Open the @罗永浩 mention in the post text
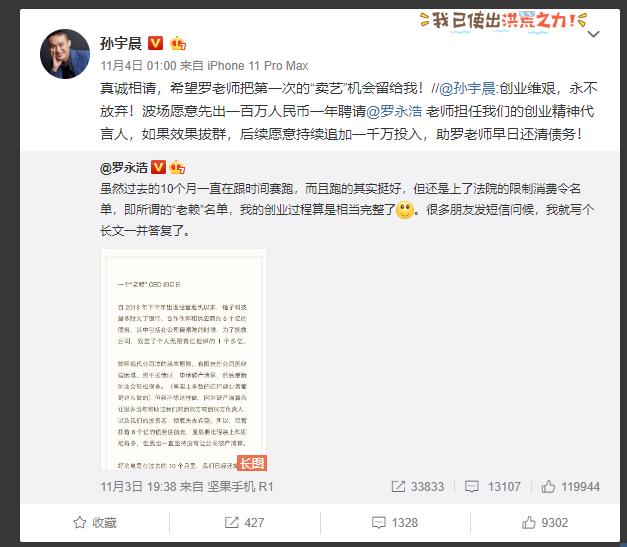 pos(394,111)
